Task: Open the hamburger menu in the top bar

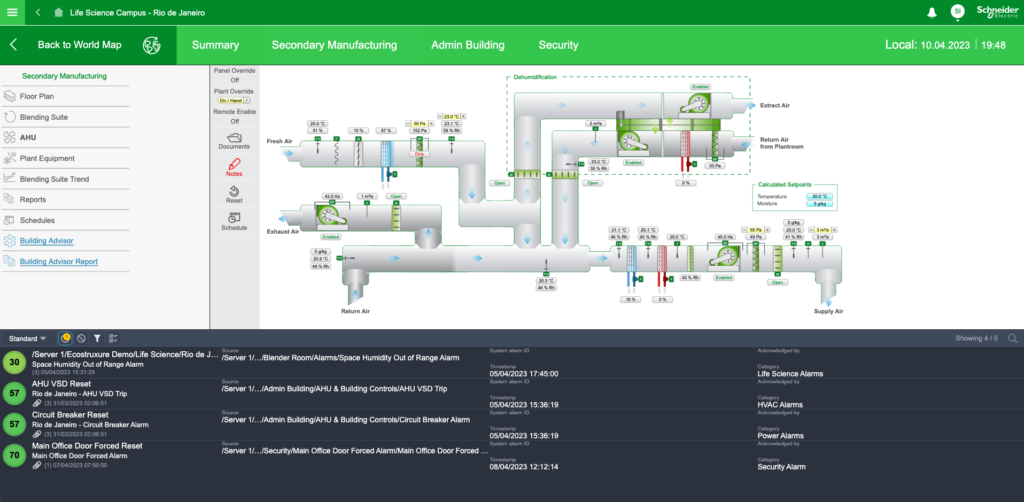Action: point(12,12)
